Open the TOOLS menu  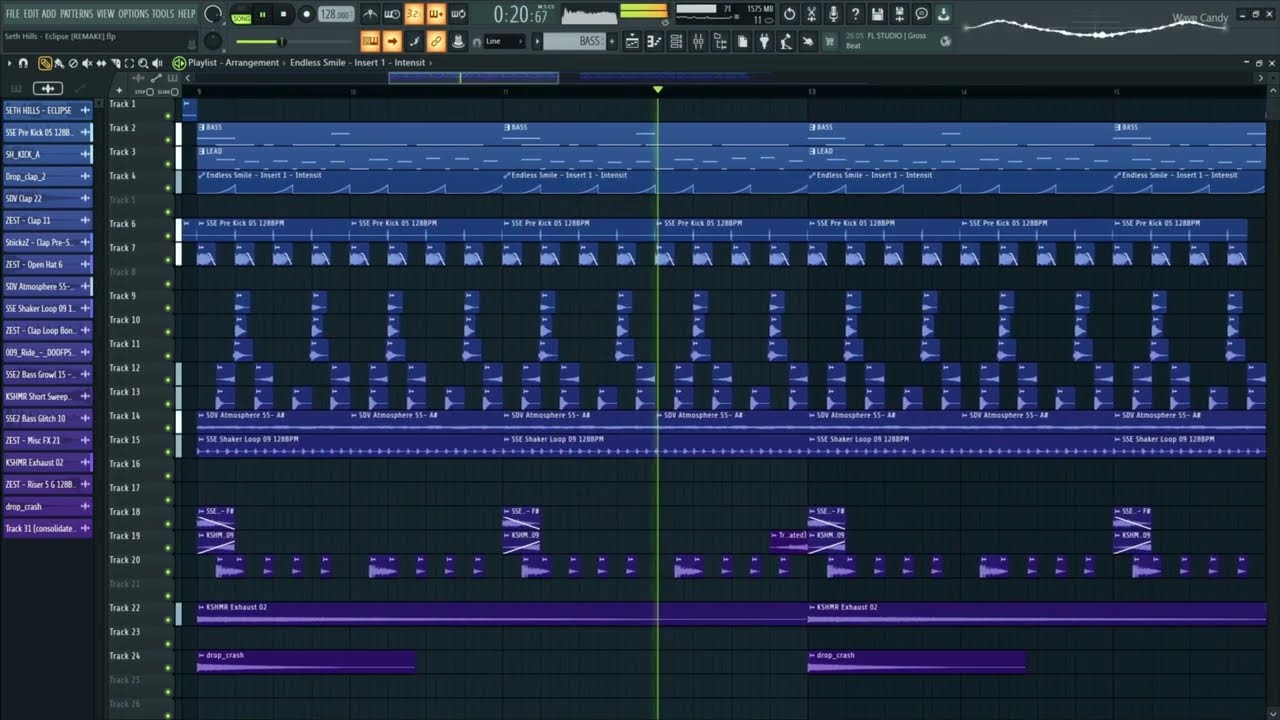[x=163, y=14]
